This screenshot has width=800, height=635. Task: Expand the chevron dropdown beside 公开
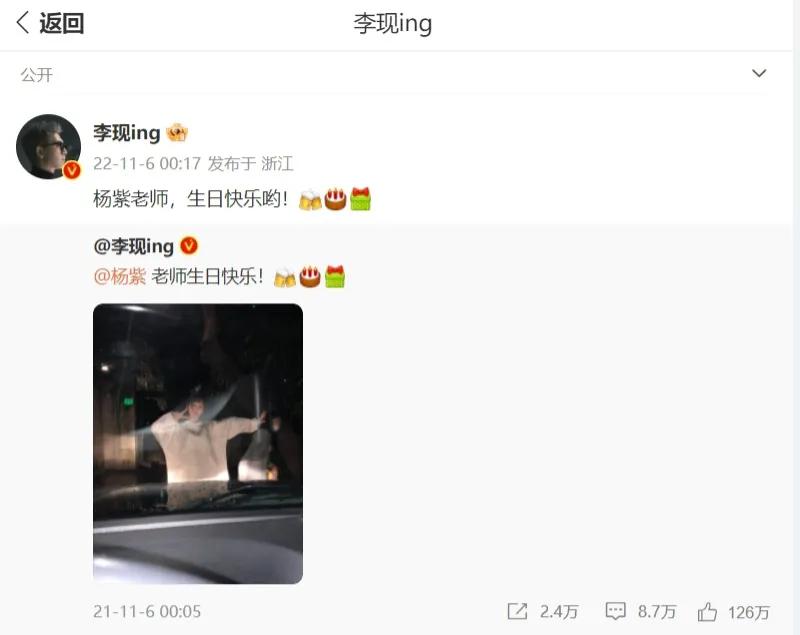click(x=759, y=73)
